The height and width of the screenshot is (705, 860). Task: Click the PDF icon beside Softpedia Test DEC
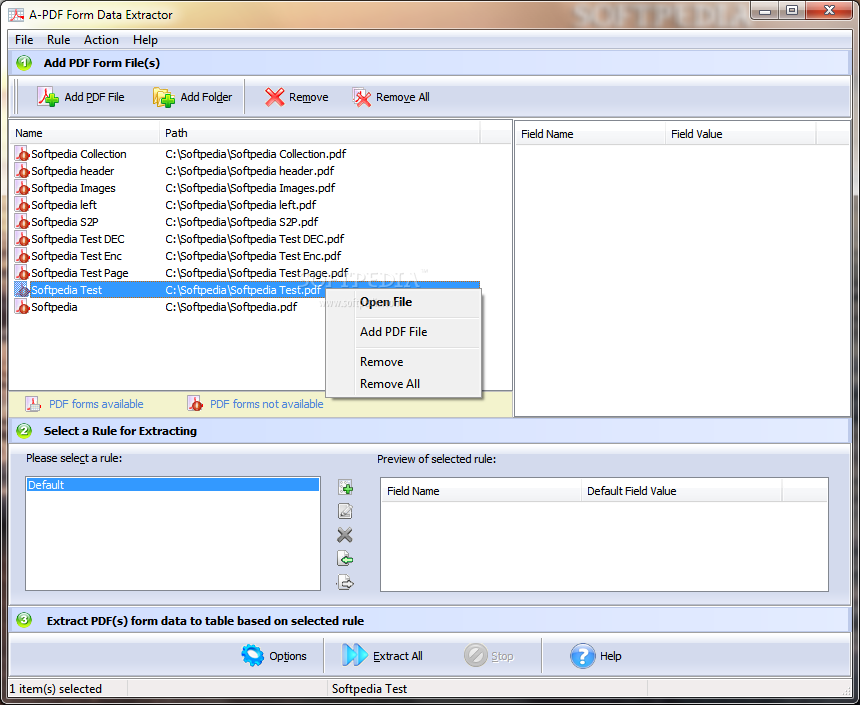click(22, 239)
